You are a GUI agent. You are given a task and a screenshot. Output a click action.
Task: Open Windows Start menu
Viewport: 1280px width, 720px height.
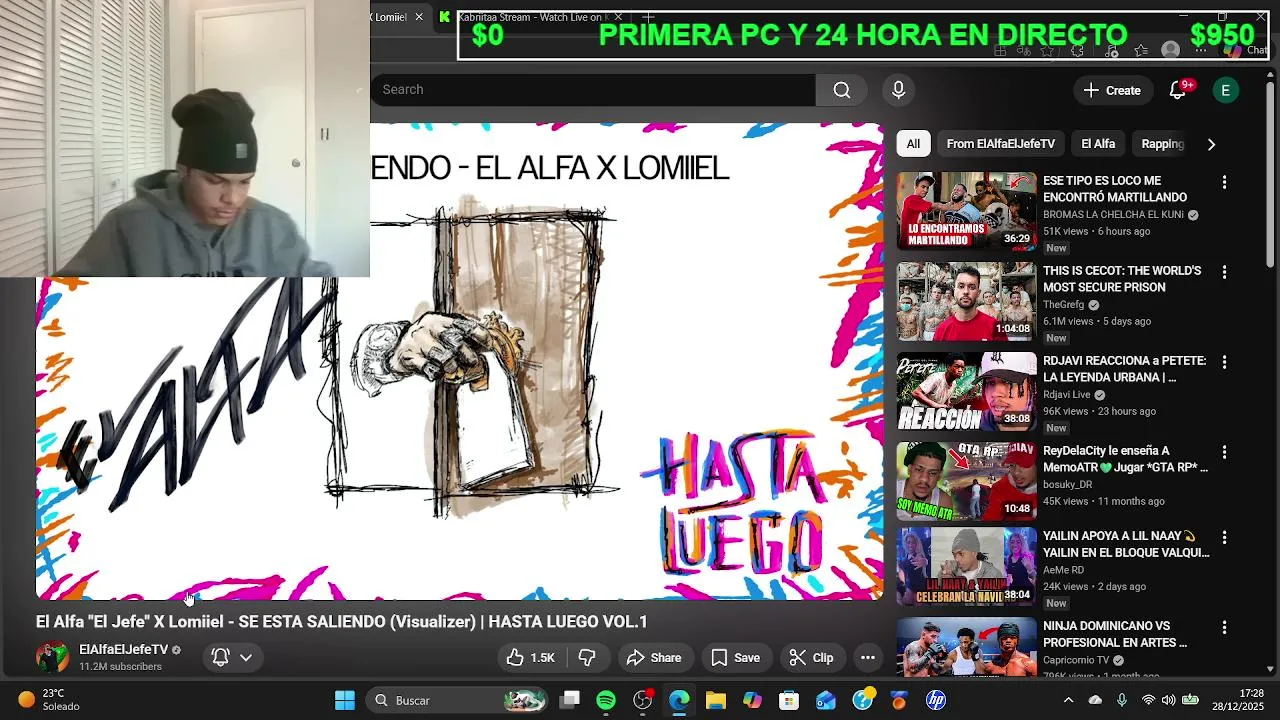344,700
